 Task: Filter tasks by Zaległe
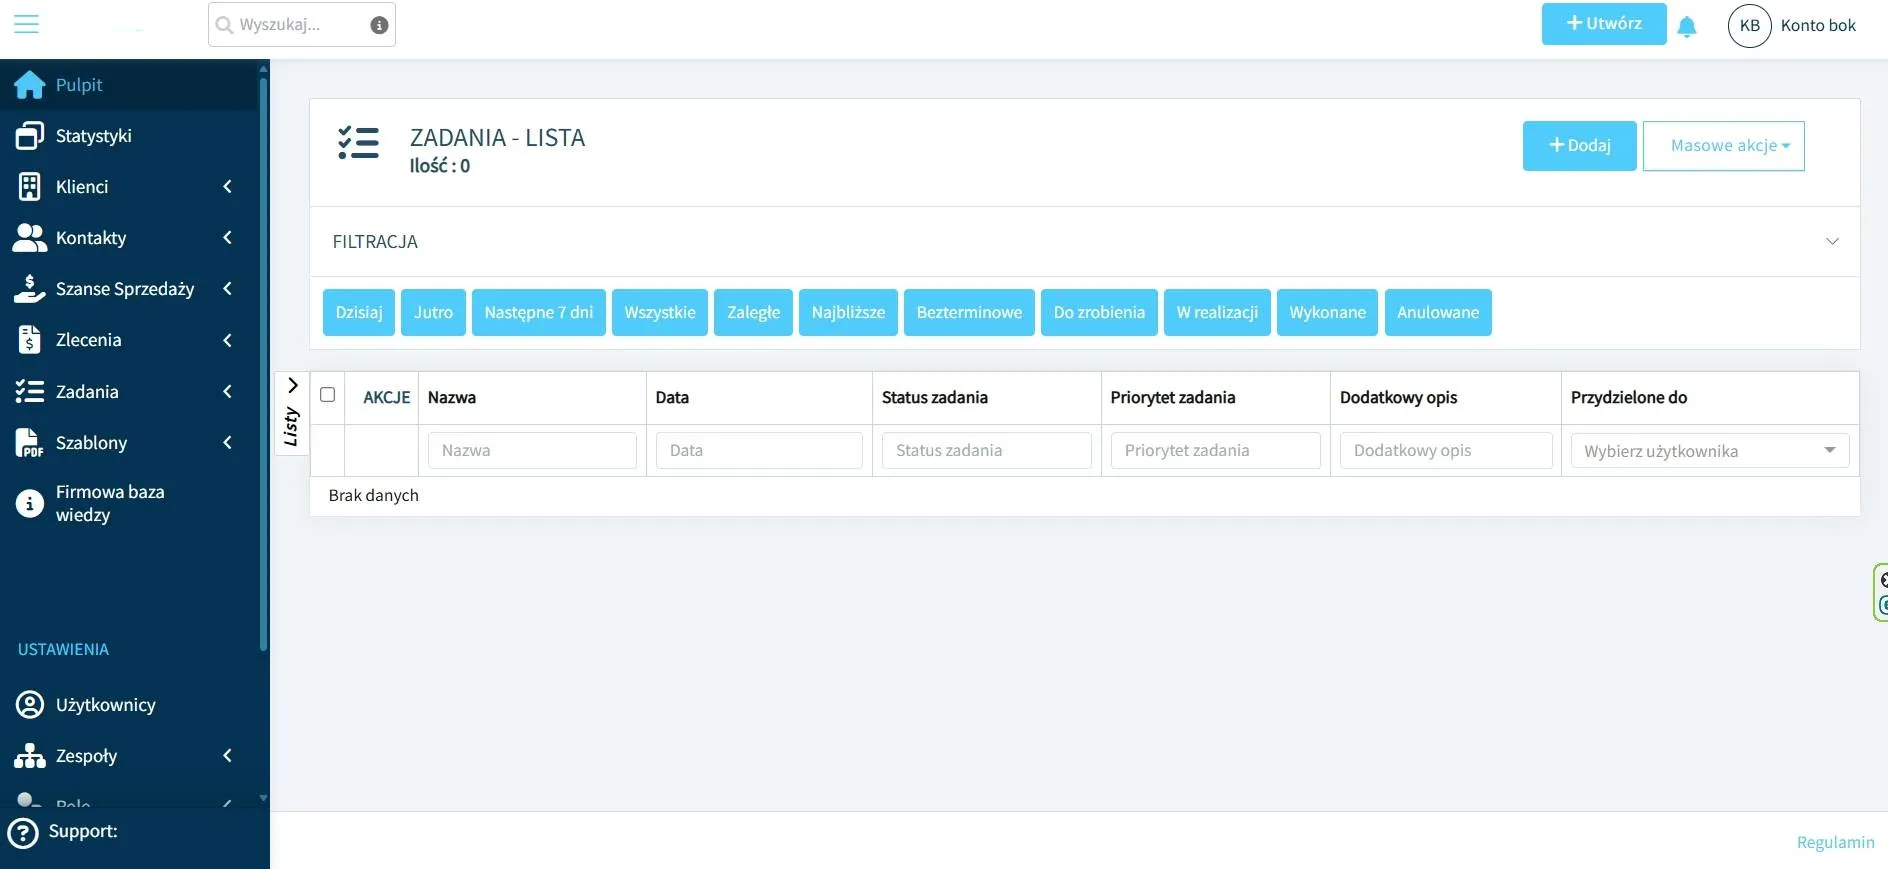tap(753, 313)
